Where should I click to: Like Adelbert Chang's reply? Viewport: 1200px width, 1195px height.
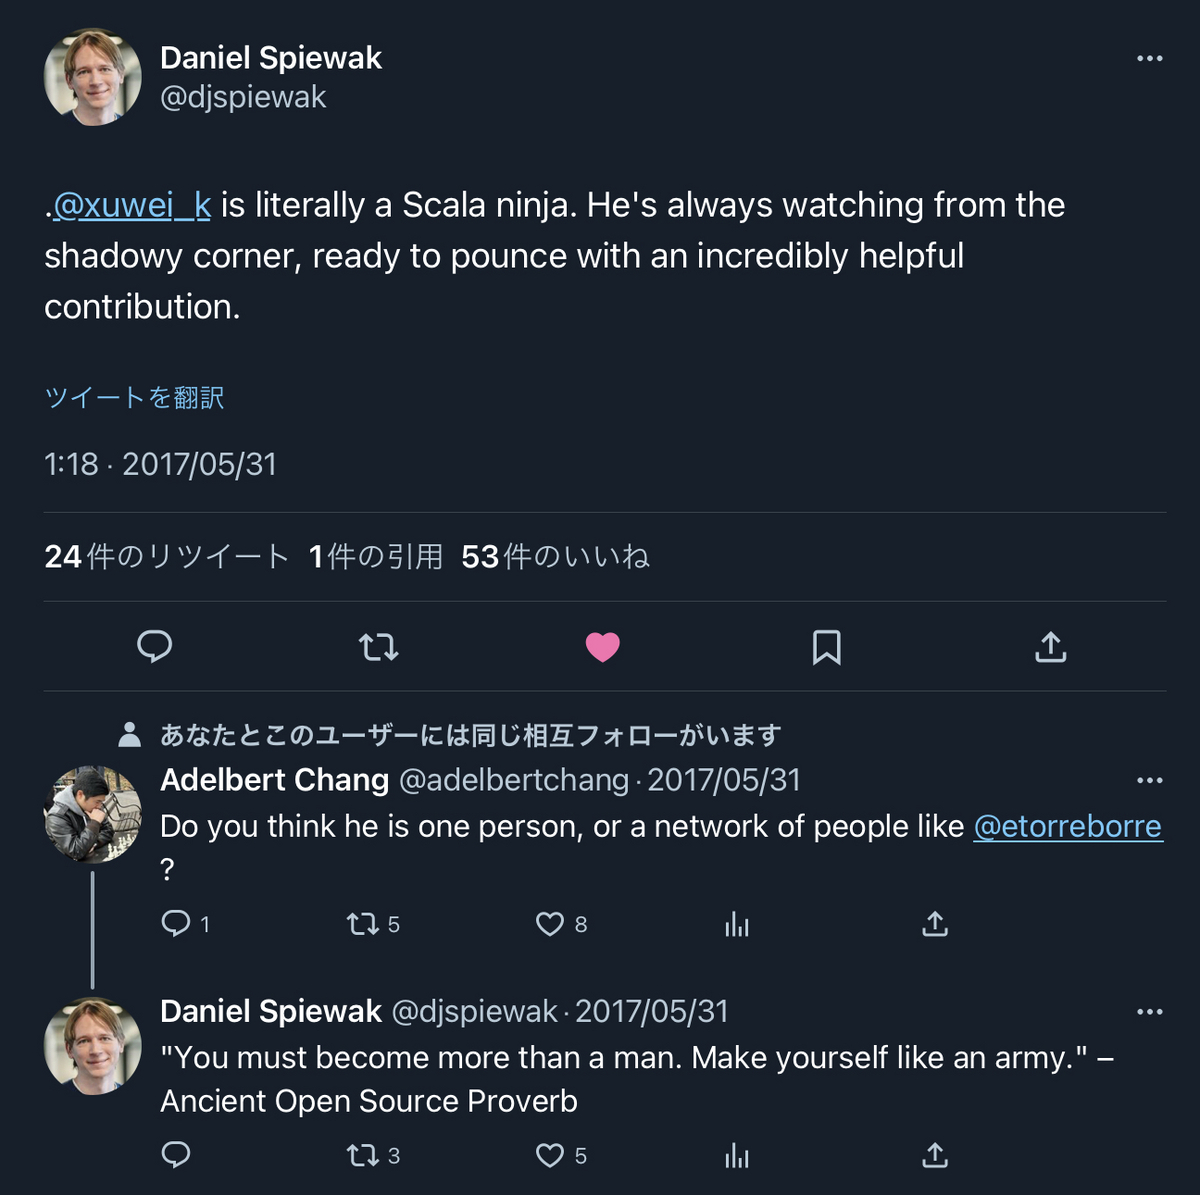click(x=550, y=924)
